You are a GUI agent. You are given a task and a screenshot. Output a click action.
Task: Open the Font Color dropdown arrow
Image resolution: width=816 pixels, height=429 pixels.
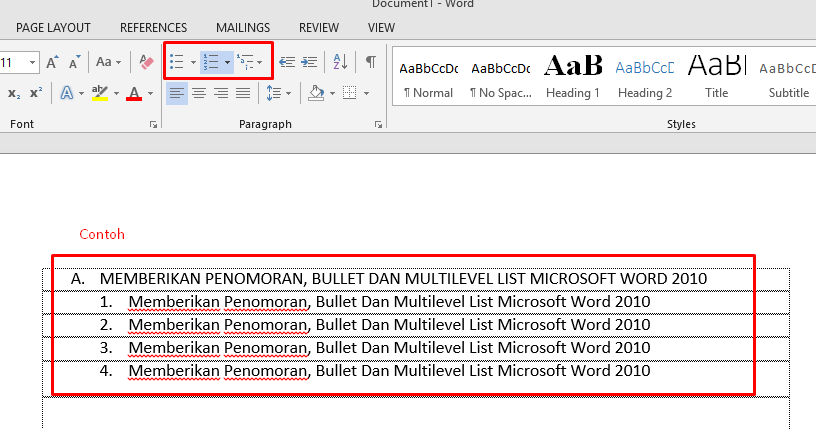(150, 94)
